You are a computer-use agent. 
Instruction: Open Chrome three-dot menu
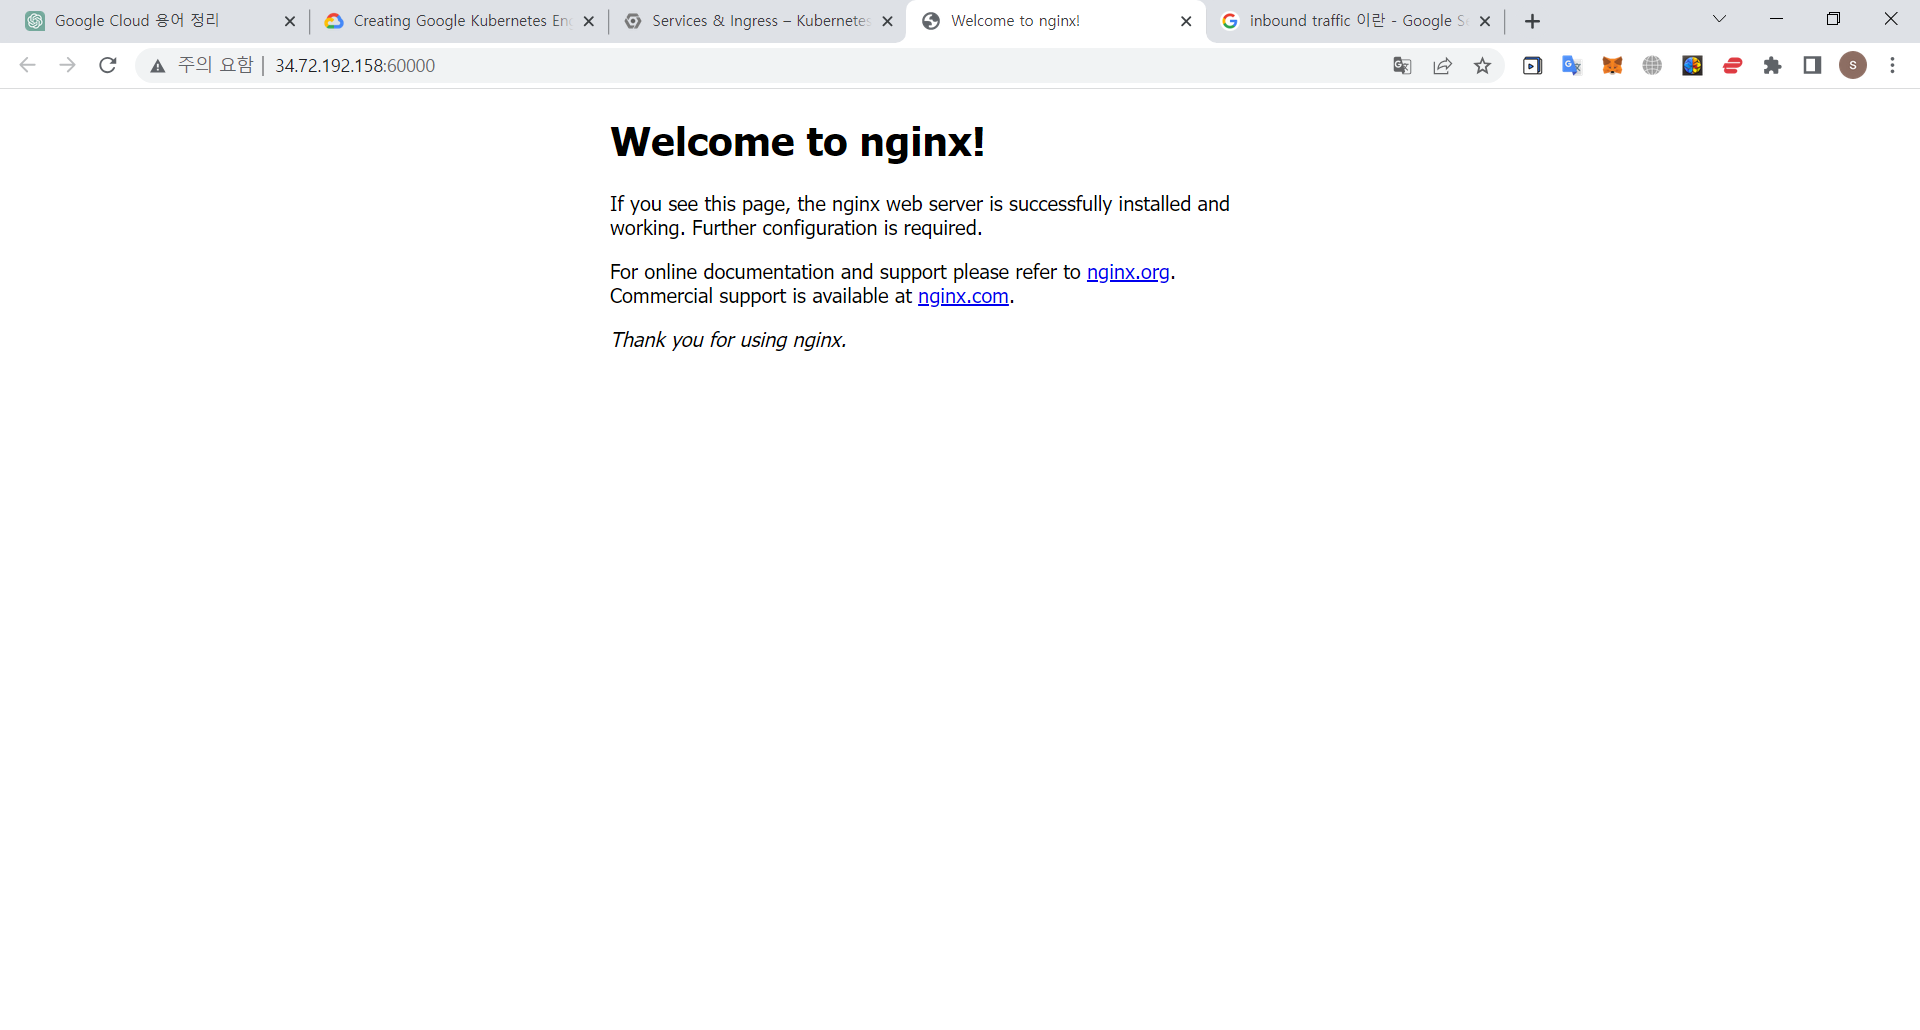[1892, 65]
